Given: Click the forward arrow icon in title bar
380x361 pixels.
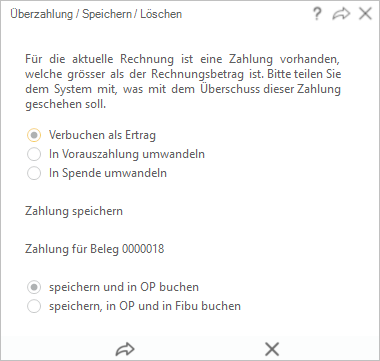Looking at the screenshot, I should (341, 14).
